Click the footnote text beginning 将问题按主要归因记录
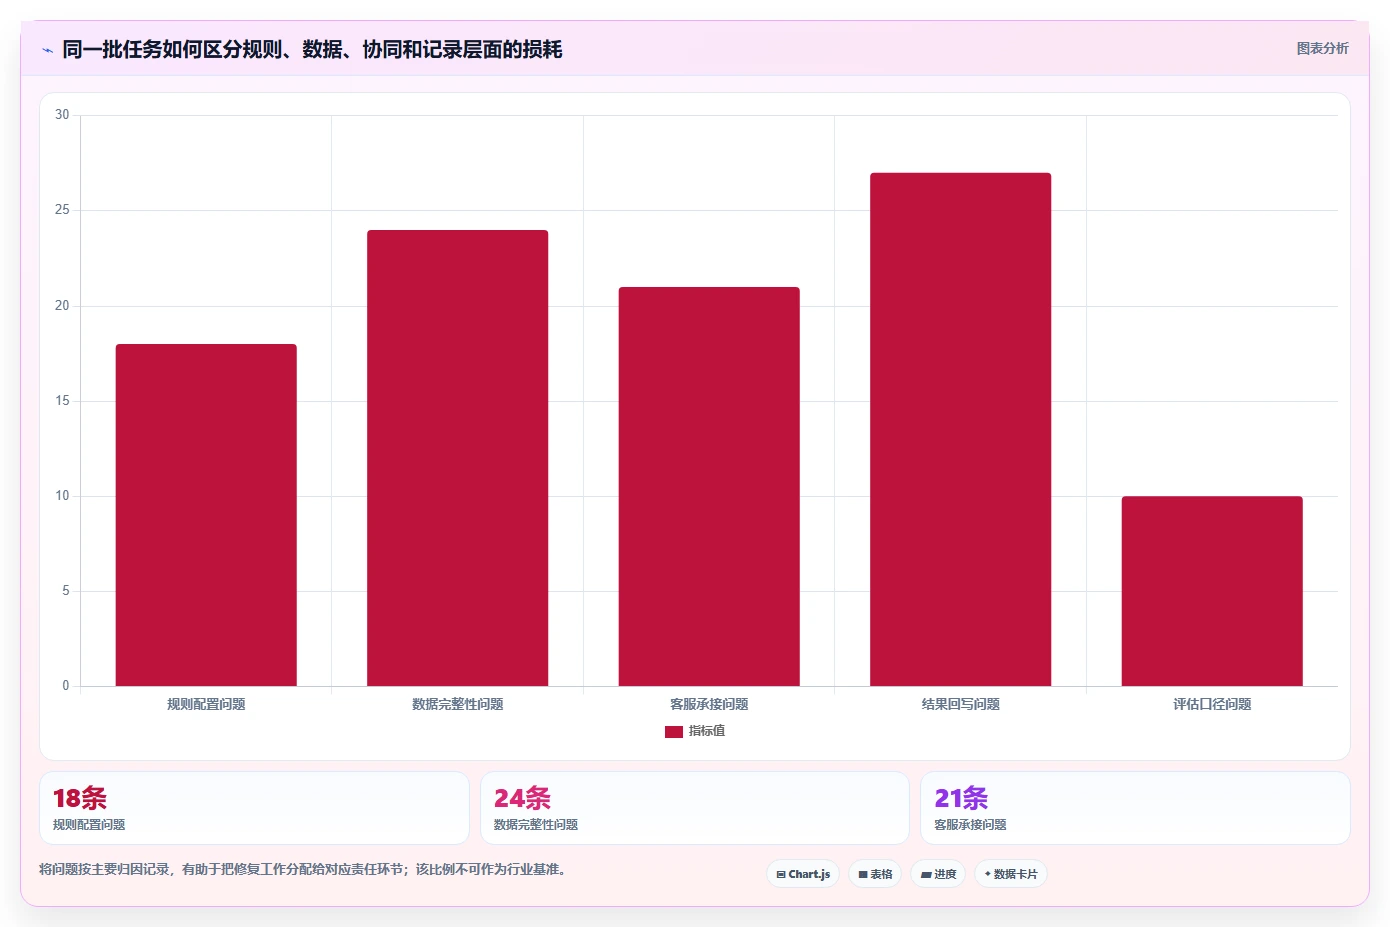 tap(305, 869)
